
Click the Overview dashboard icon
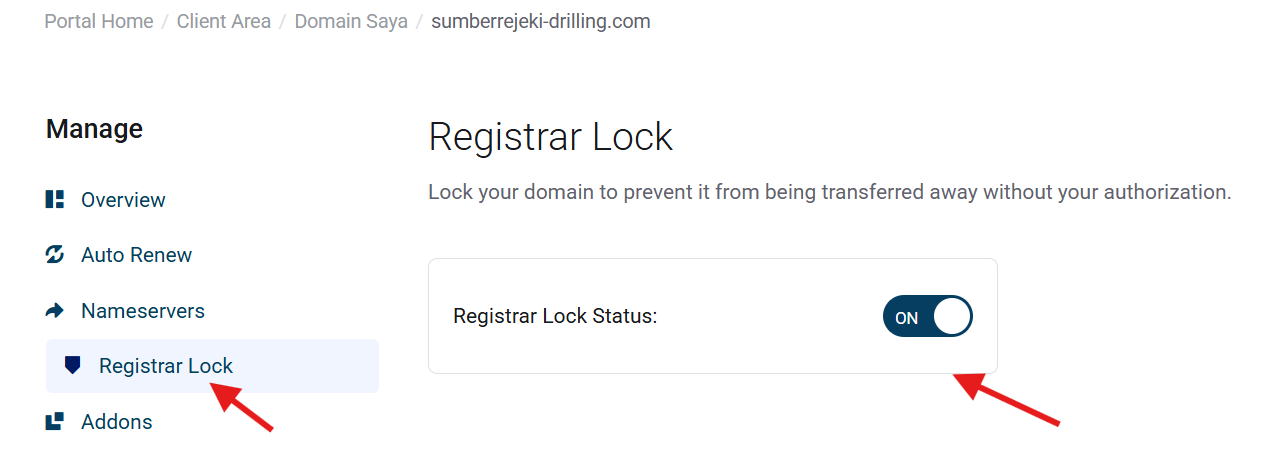tap(55, 200)
